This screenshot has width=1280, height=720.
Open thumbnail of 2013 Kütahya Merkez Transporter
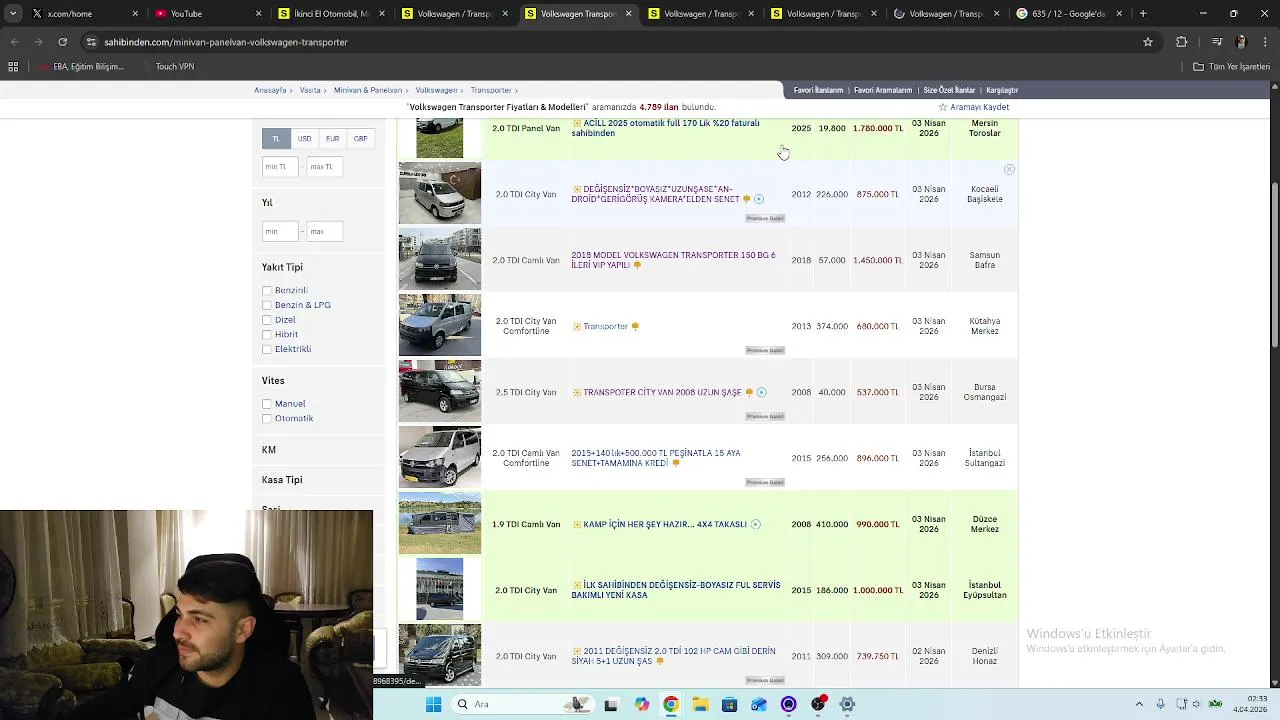[440, 325]
